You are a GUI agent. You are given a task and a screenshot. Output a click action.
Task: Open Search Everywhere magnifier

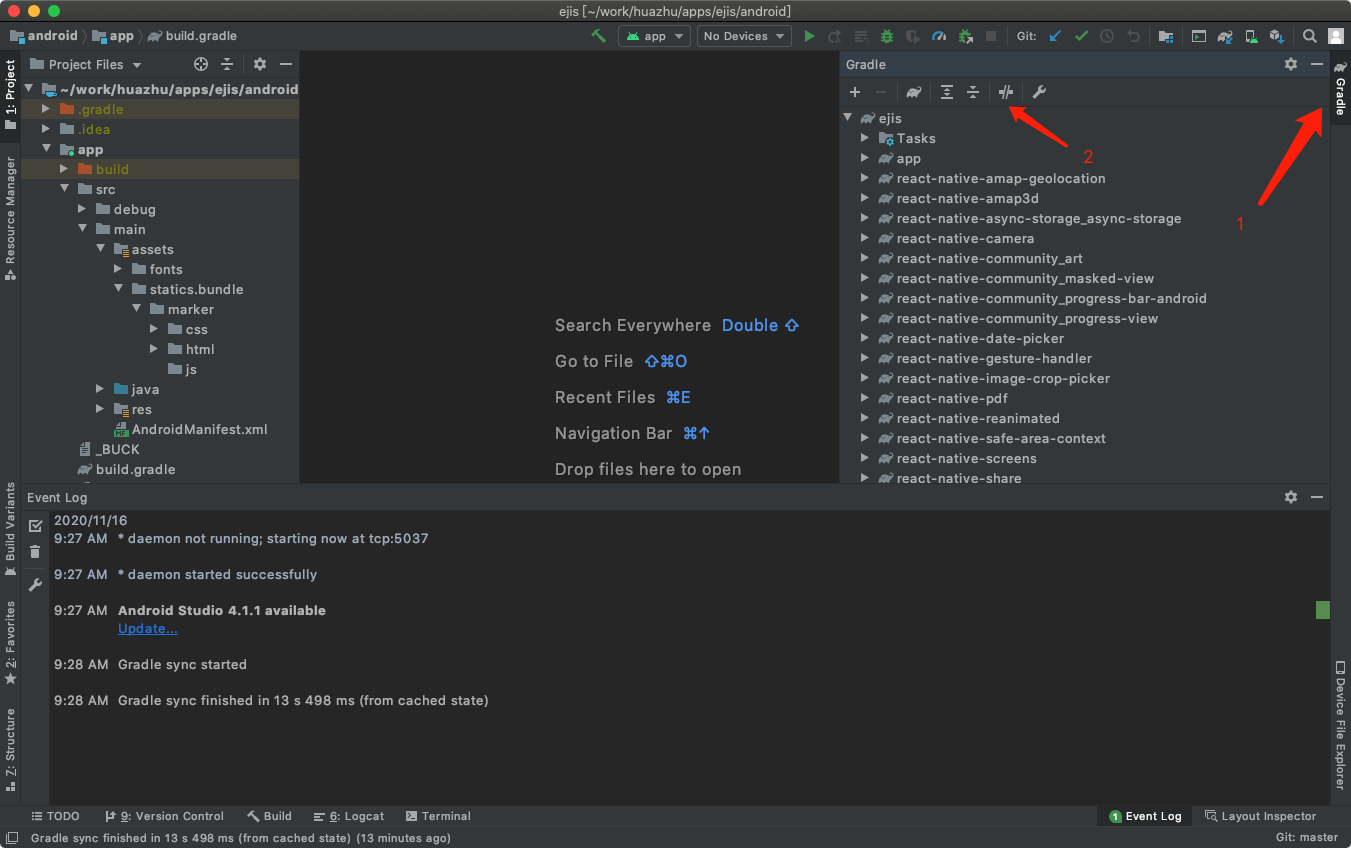tap(1310, 36)
